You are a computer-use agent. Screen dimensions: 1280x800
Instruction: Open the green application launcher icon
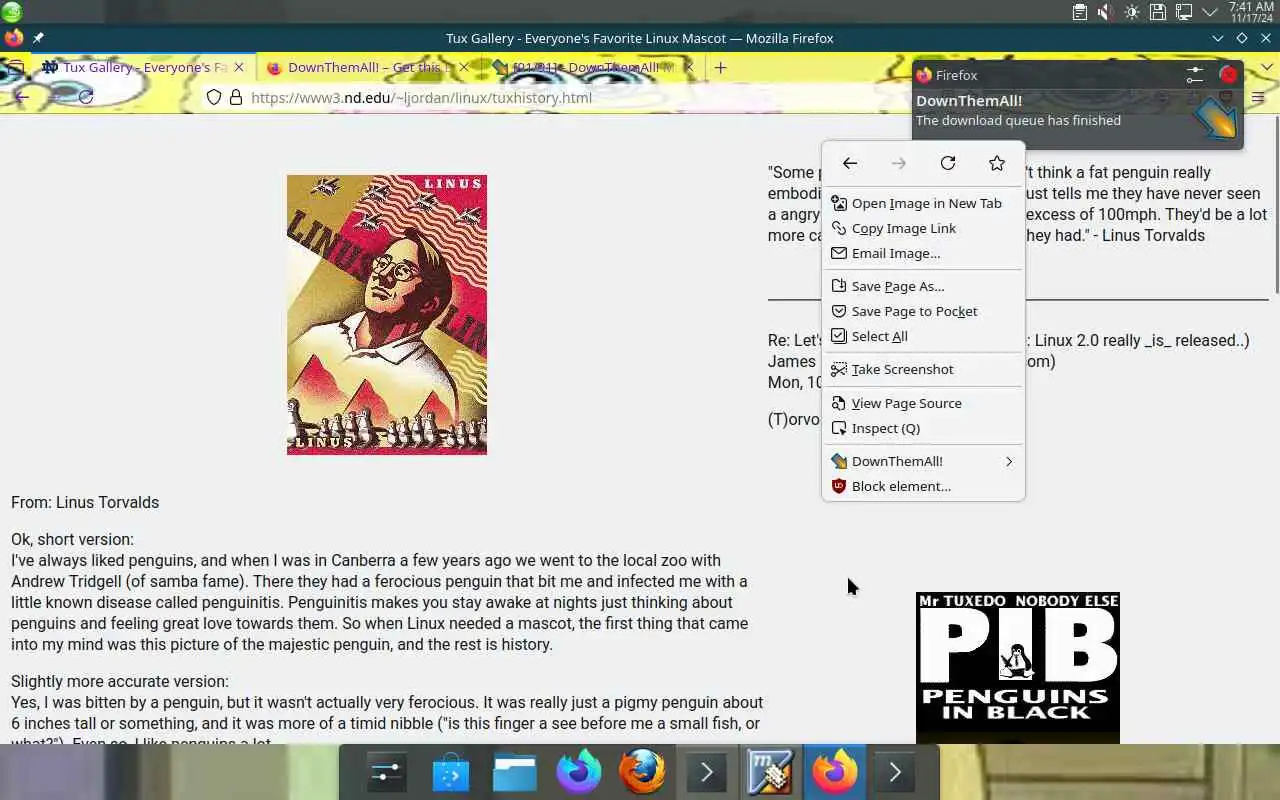click(x=11, y=12)
